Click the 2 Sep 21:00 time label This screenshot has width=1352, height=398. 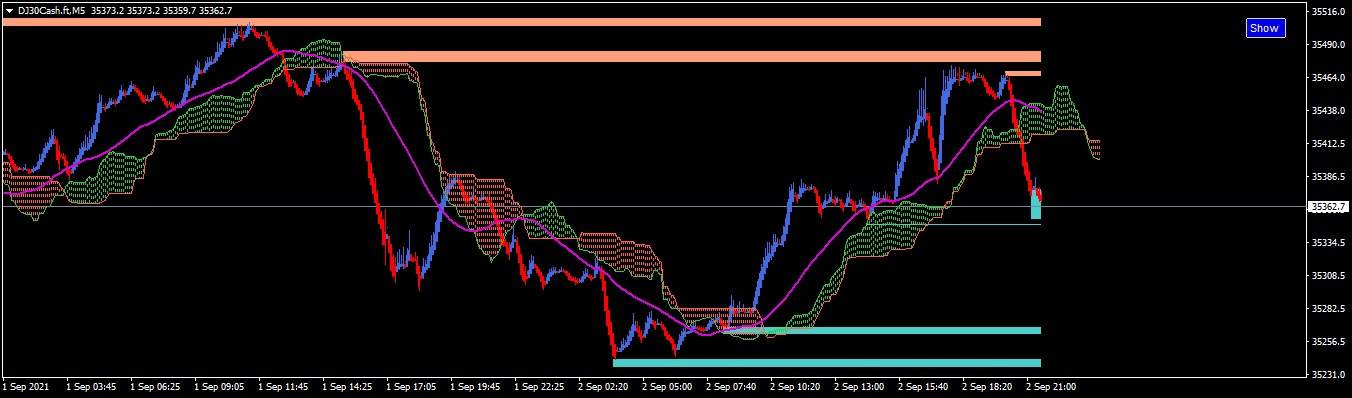[x=1052, y=385]
